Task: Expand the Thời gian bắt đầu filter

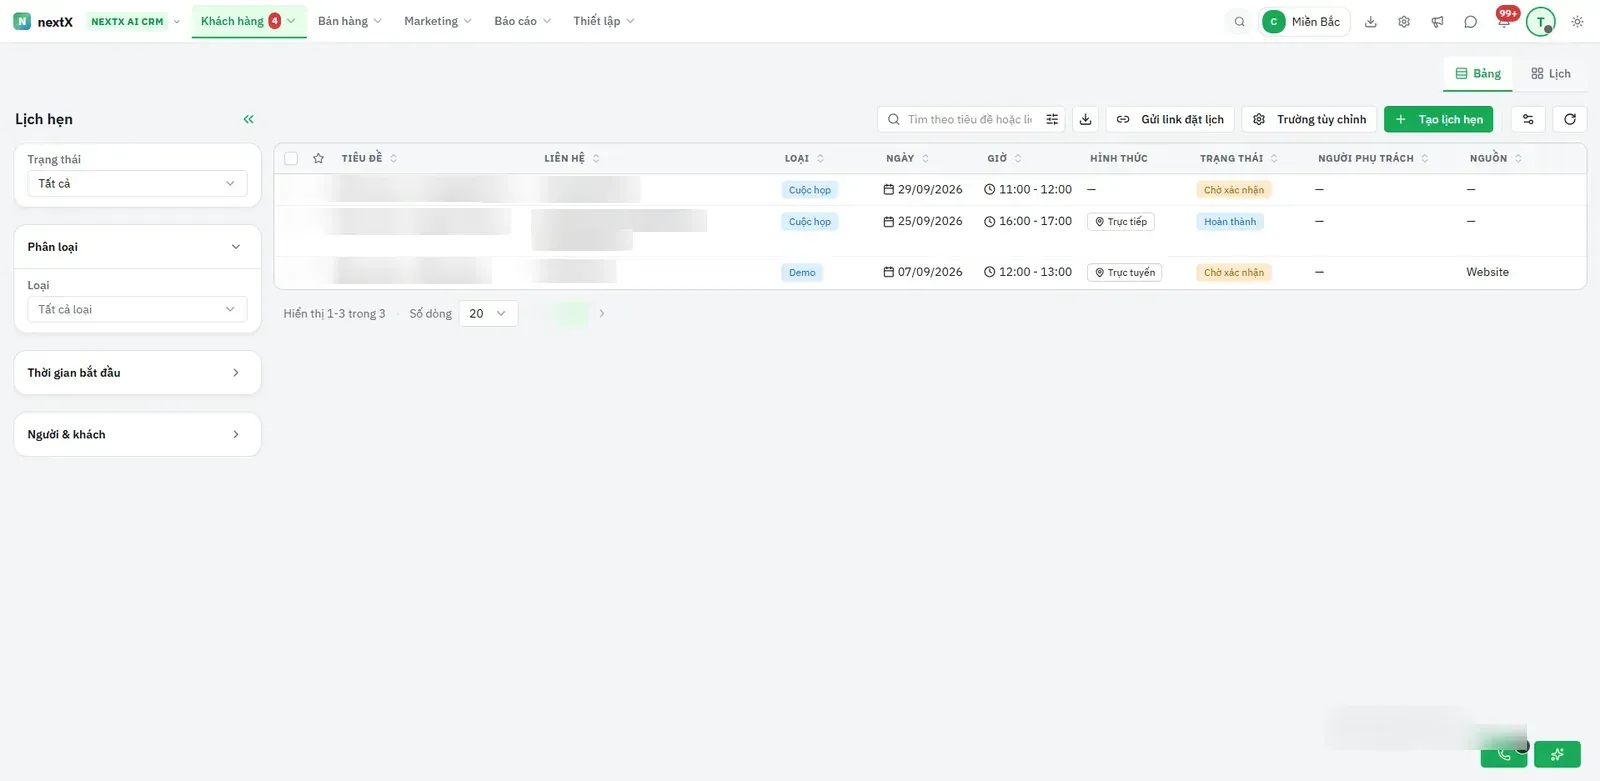Action: click(x=137, y=372)
